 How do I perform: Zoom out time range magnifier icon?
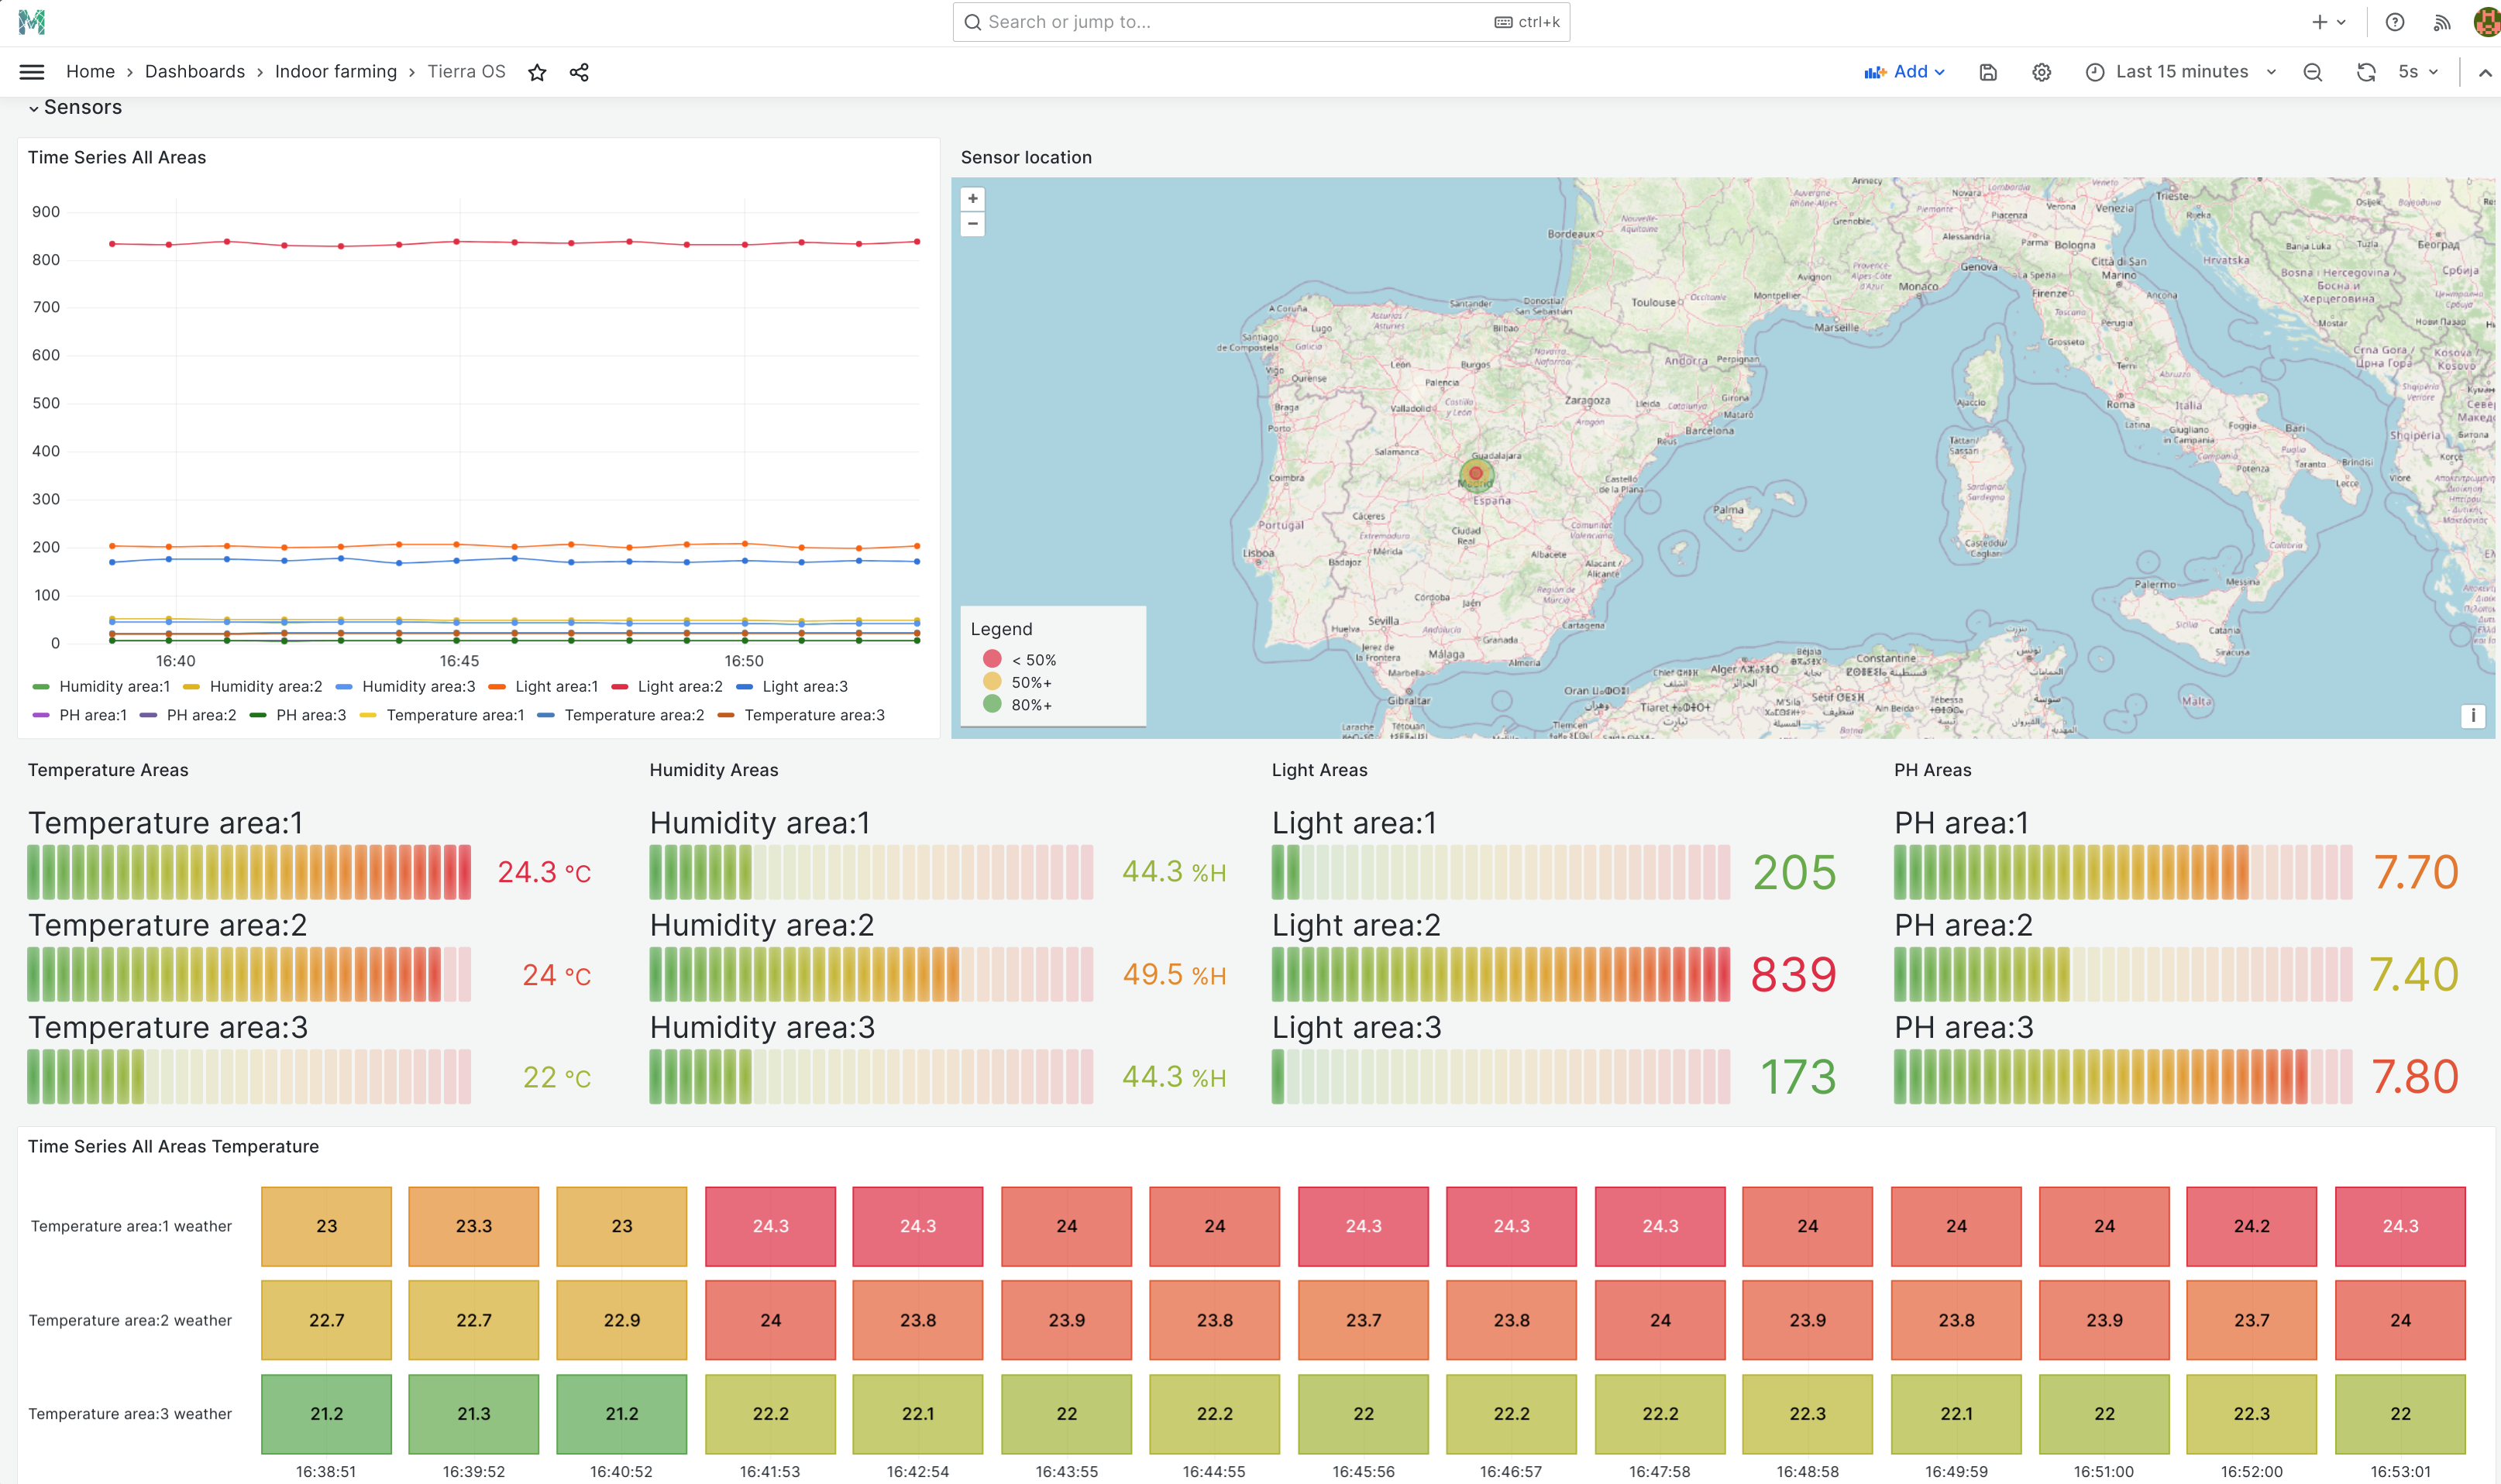[2313, 72]
